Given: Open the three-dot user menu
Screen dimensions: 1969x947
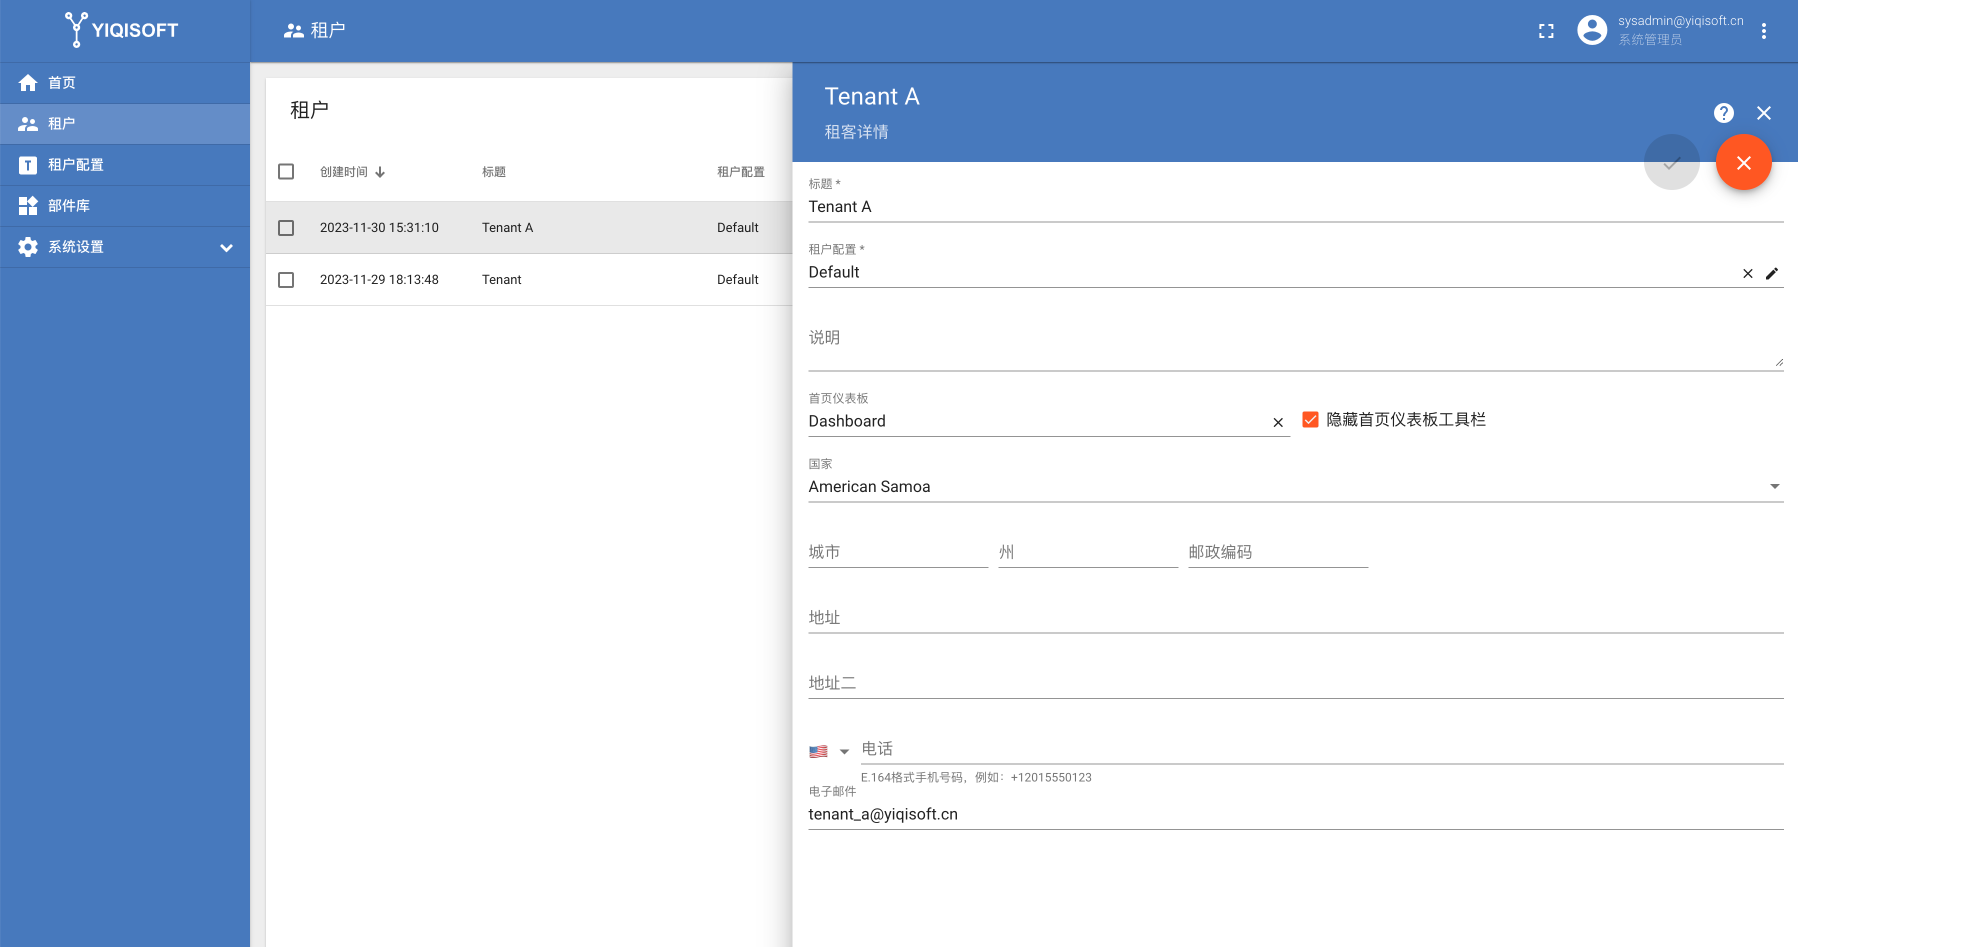Looking at the screenshot, I should 1764,31.
